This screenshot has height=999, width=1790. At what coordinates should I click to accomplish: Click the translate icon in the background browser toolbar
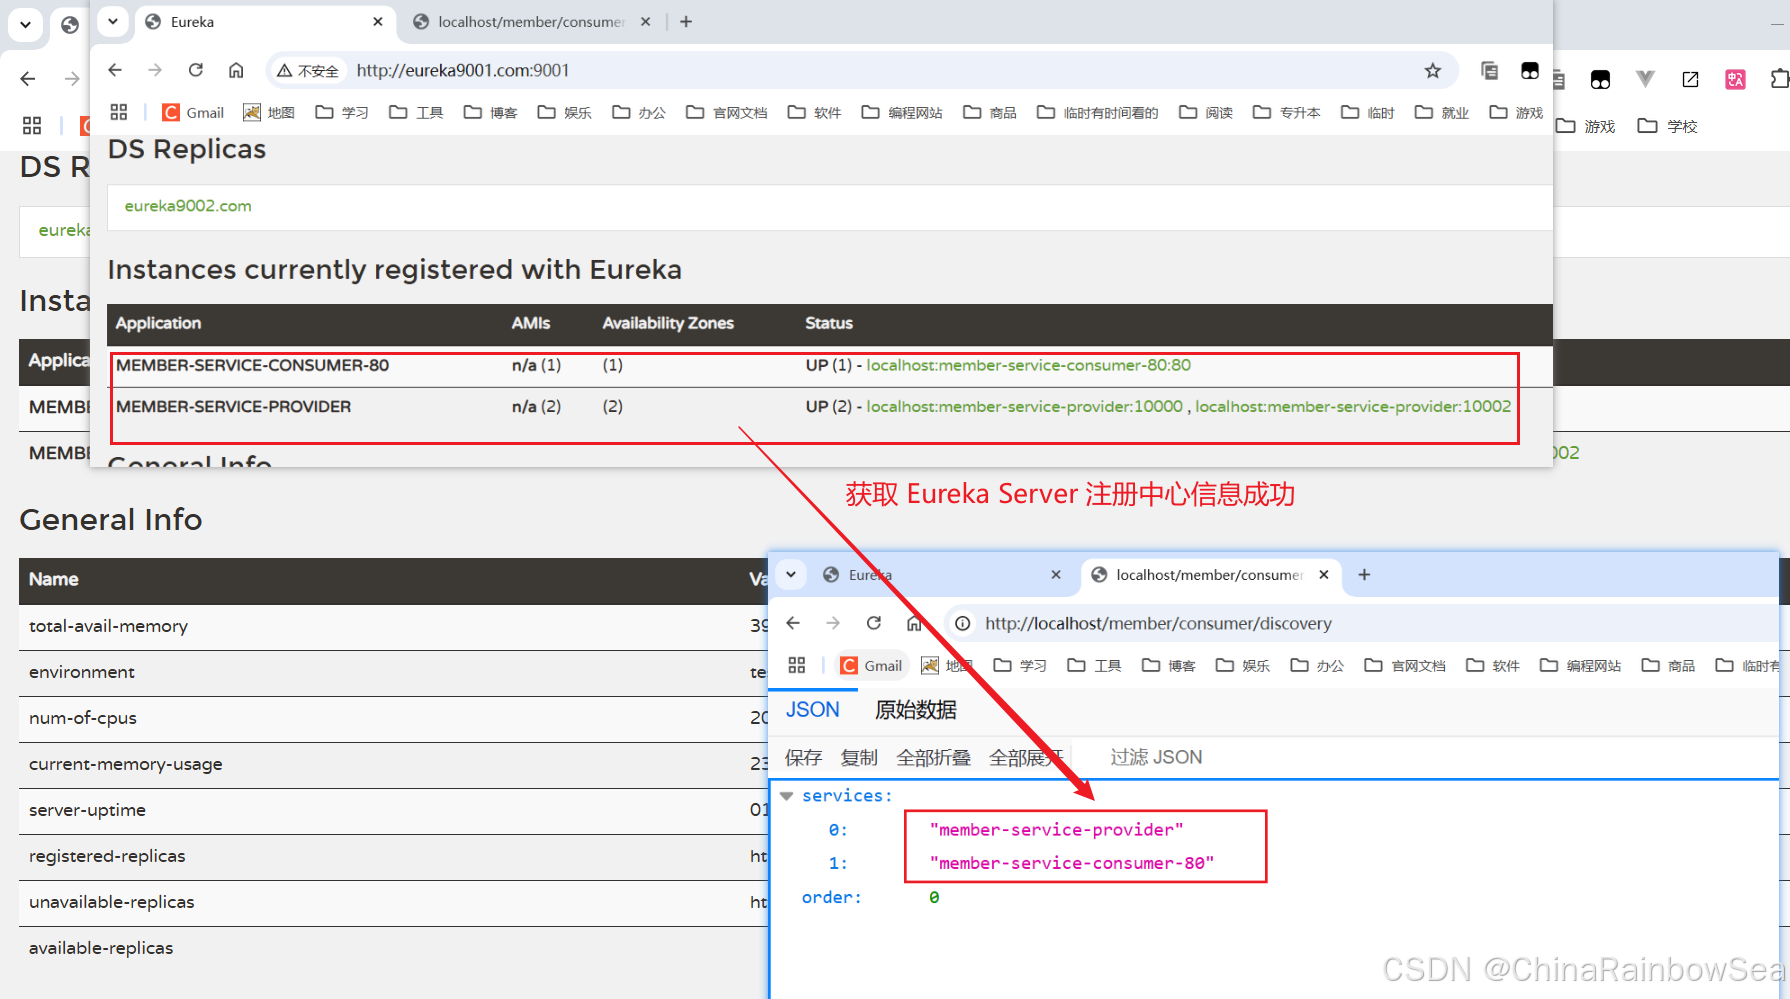click(x=1735, y=80)
